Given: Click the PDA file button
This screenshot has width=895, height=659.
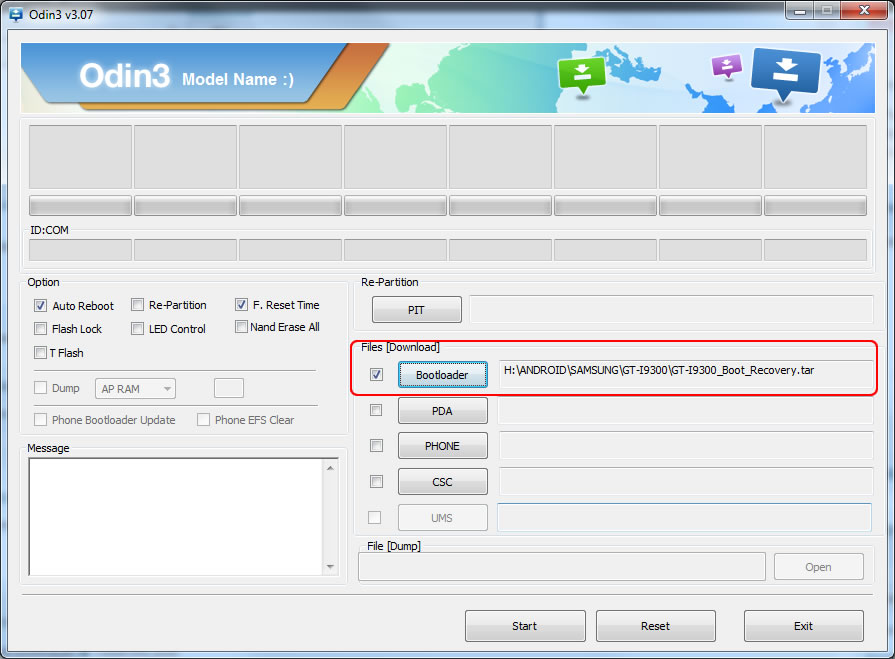Looking at the screenshot, I should pos(442,411).
